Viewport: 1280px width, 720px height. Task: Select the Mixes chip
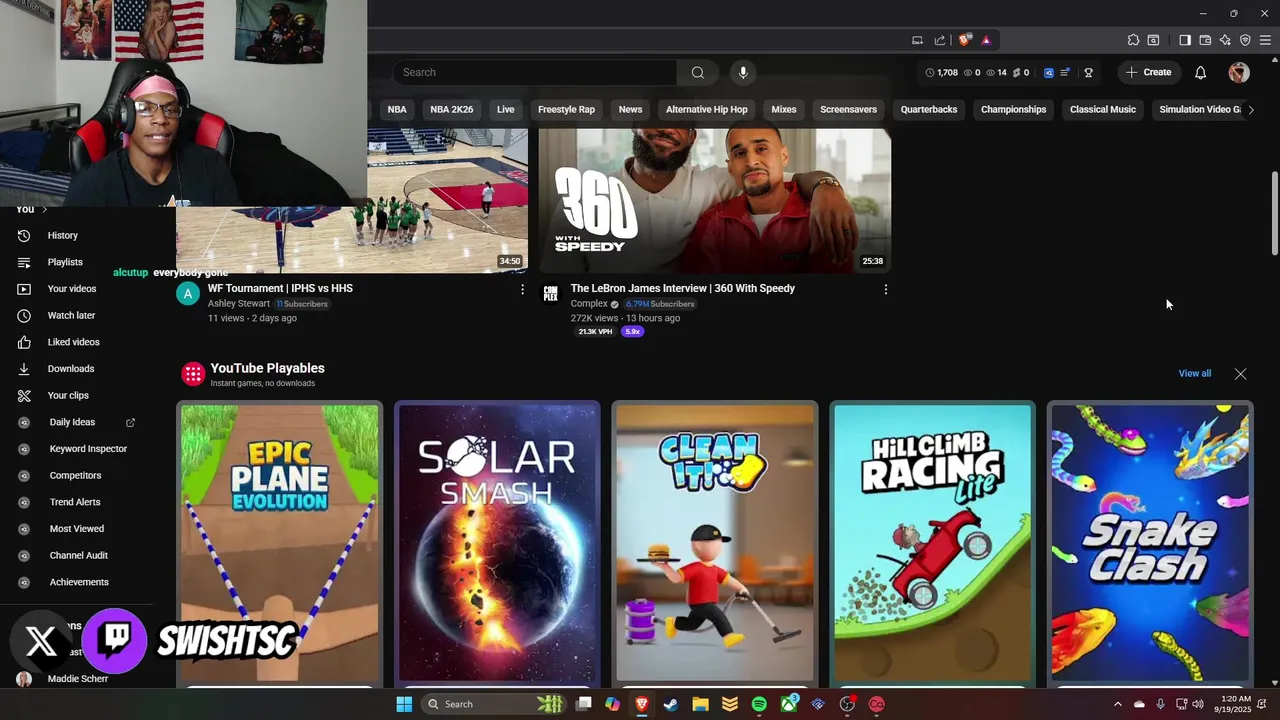(x=784, y=109)
